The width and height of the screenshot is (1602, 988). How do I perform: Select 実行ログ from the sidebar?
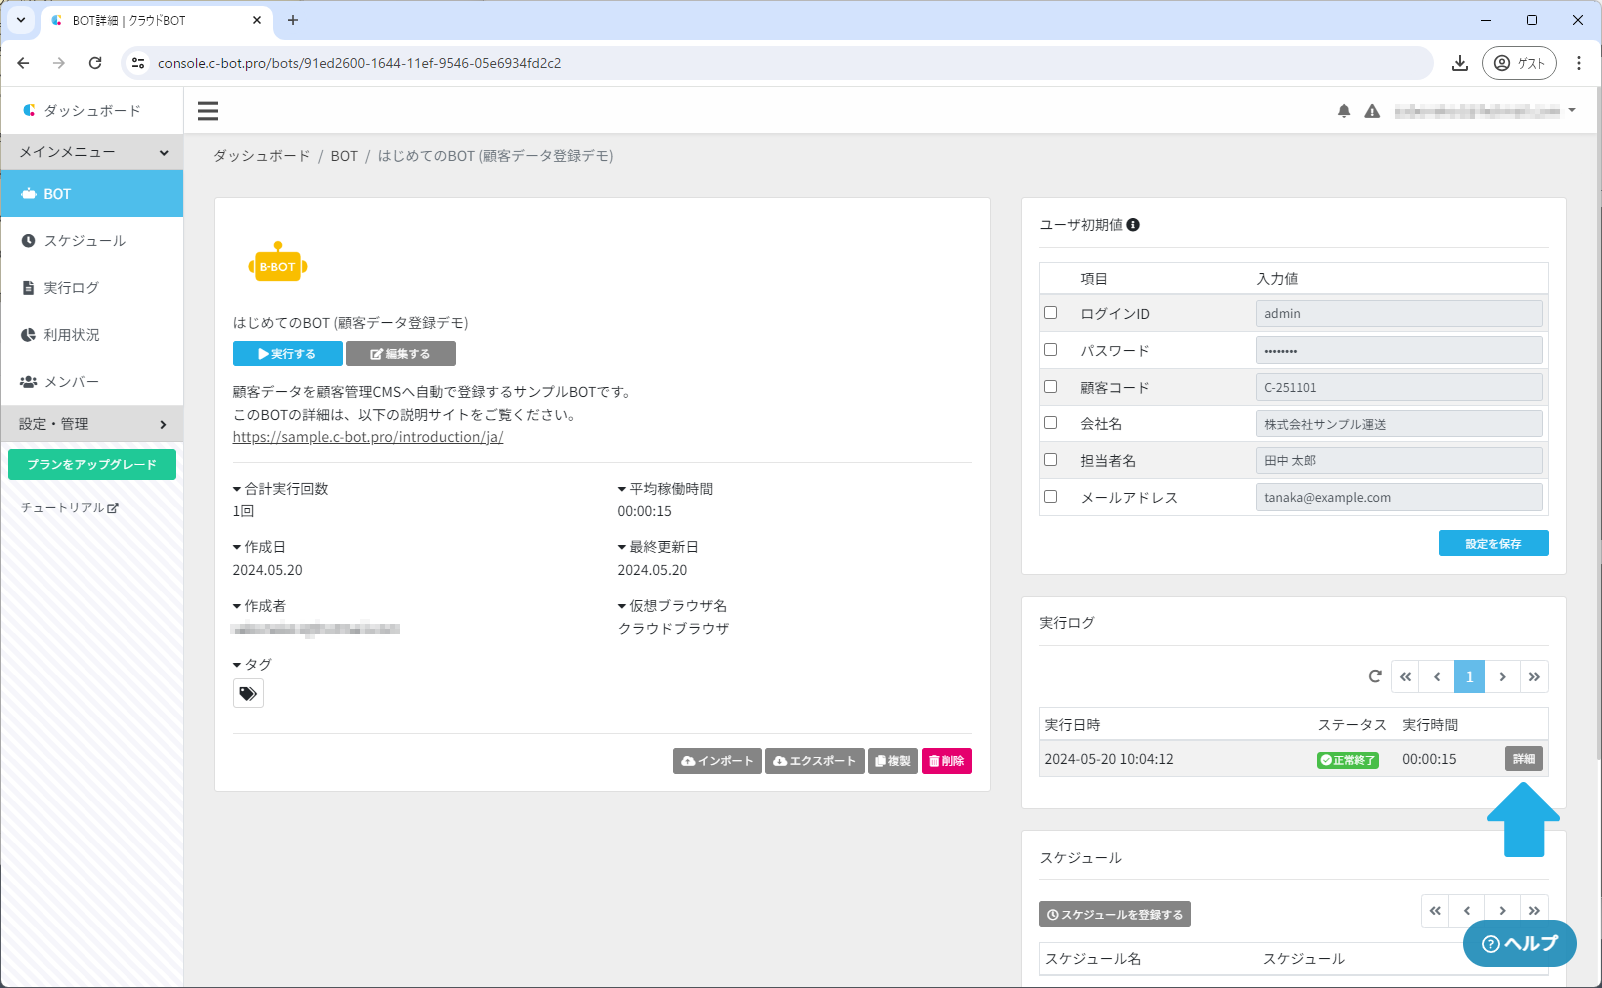(x=71, y=288)
